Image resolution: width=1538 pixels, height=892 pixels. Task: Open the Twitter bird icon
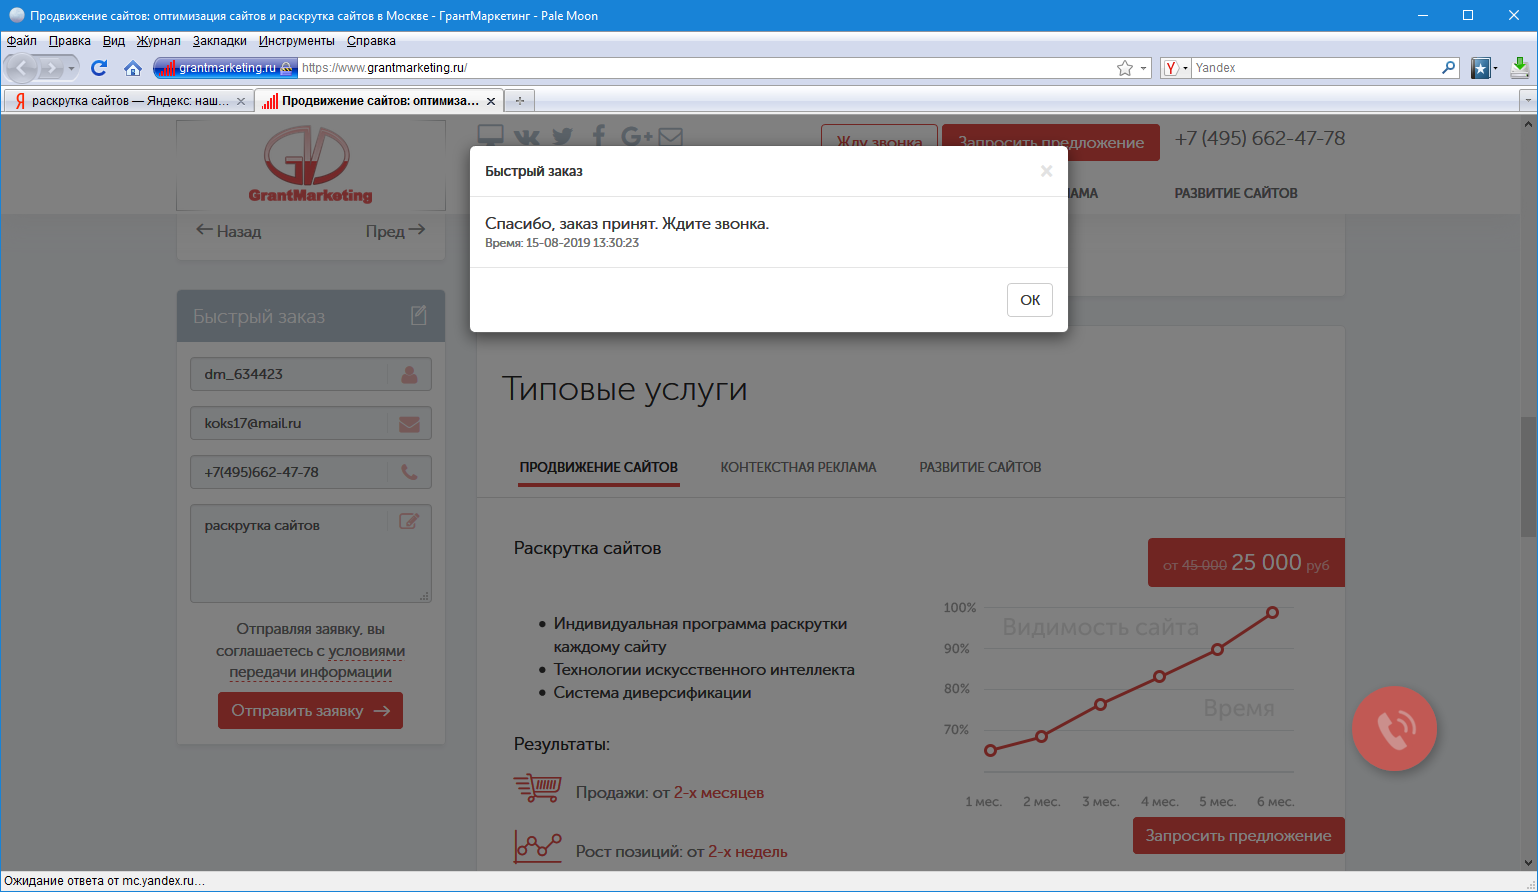pyautogui.click(x=562, y=137)
